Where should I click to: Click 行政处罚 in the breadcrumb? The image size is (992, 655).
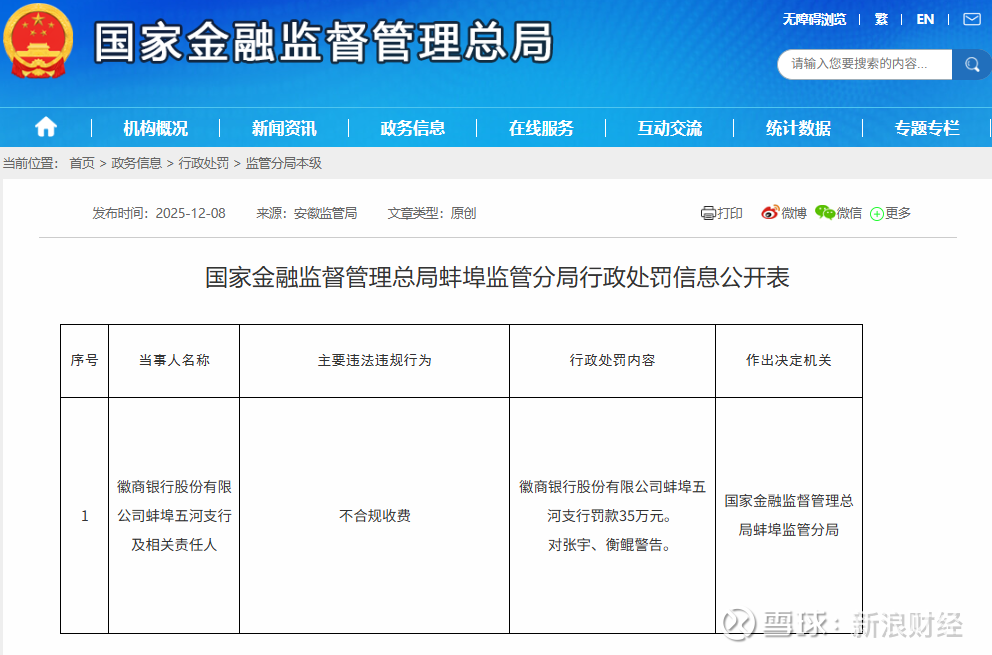pyautogui.click(x=204, y=163)
